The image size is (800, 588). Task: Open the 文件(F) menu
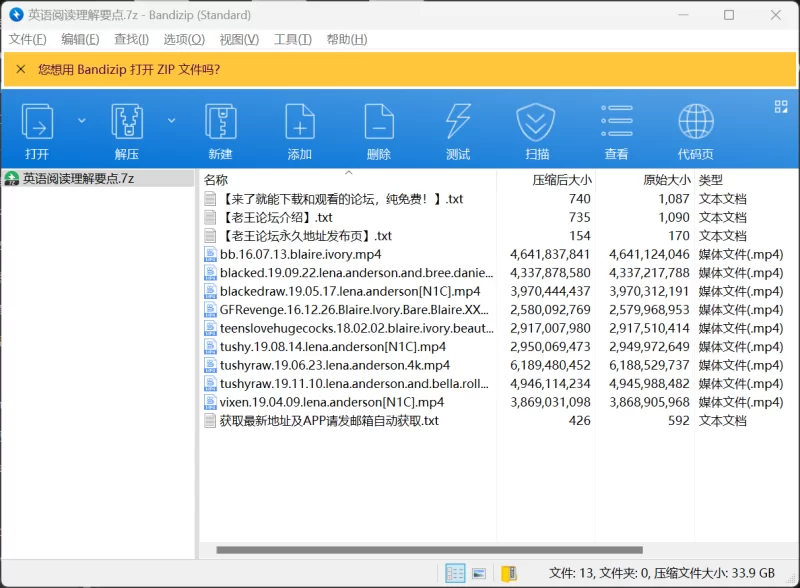pyautogui.click(x=27, y=39)
